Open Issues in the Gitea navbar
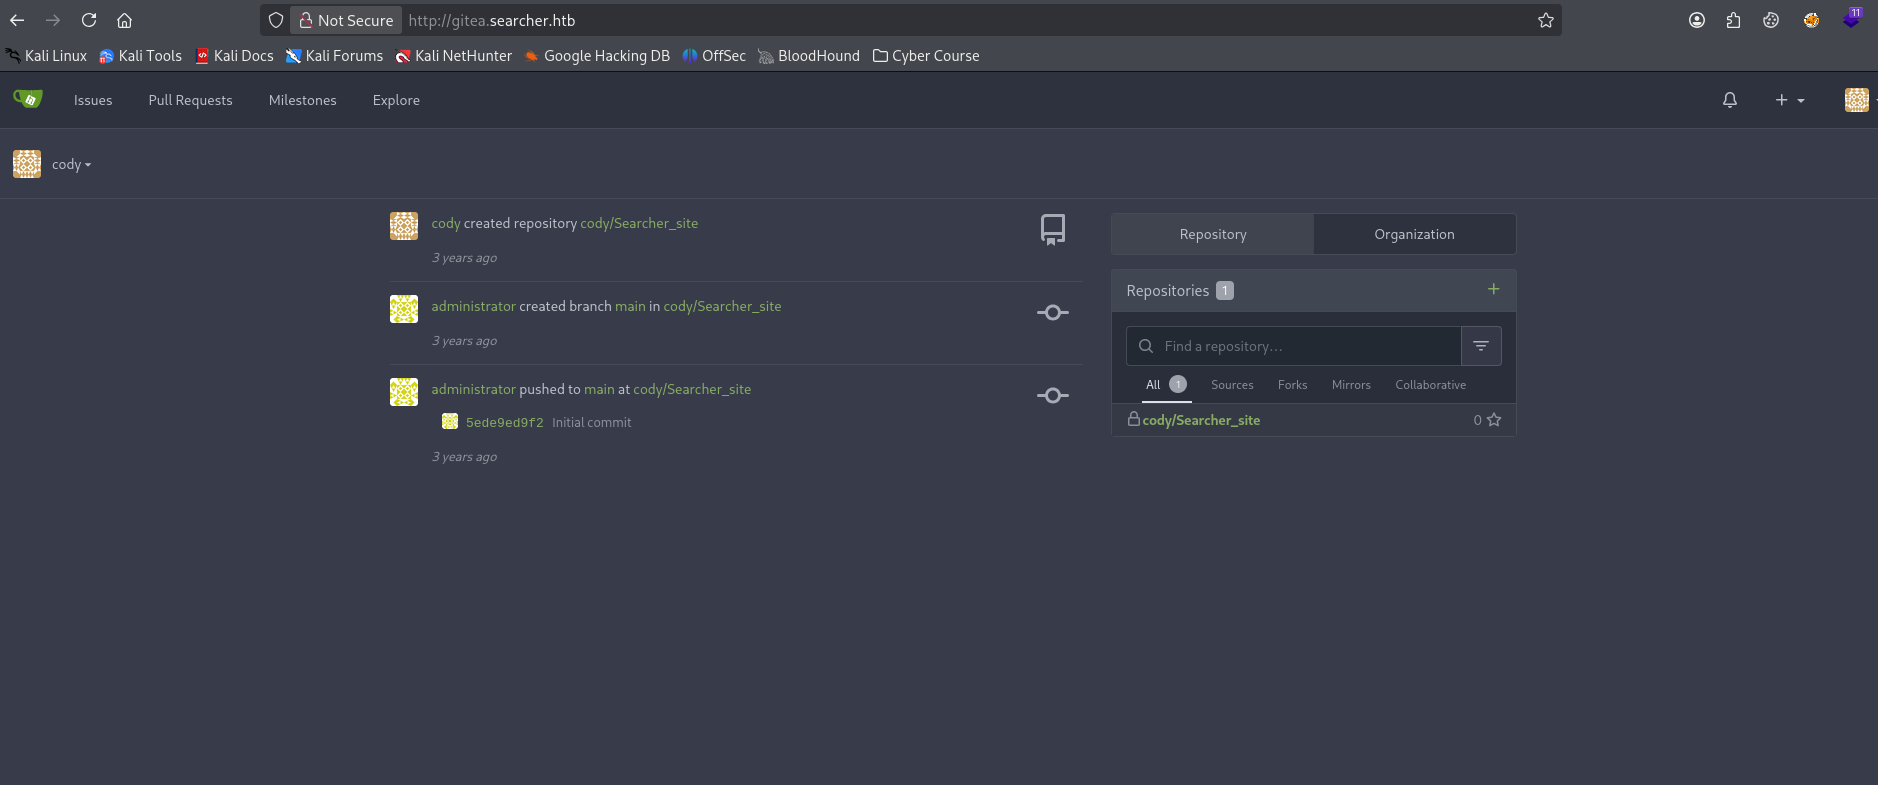1878x785 pixels. (x=93, y=100)
